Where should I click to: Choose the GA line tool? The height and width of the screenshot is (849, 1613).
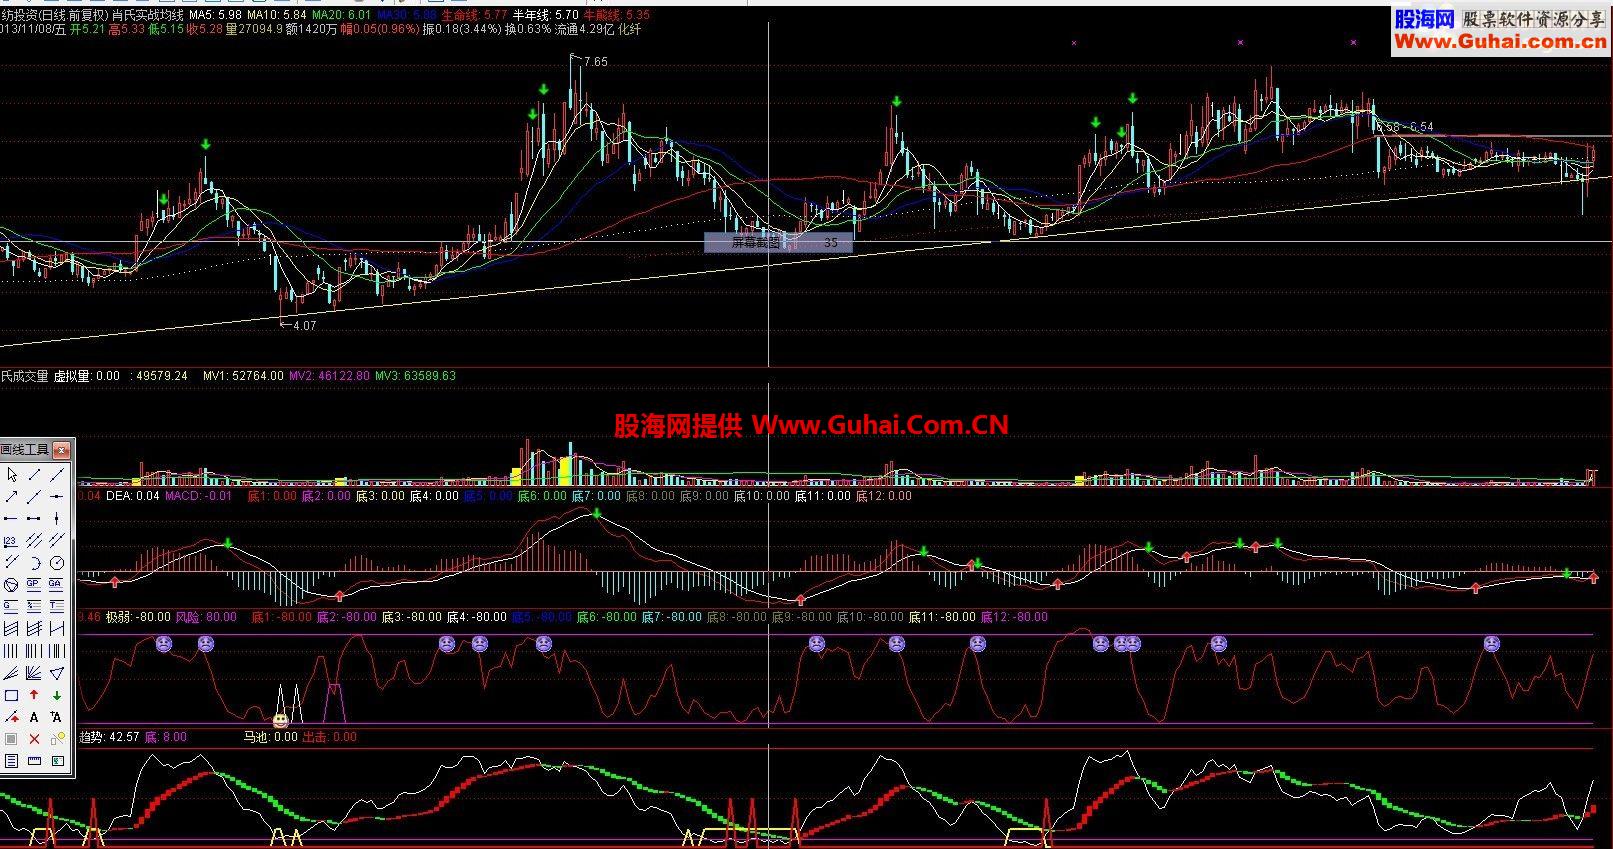tap(57, 584)
